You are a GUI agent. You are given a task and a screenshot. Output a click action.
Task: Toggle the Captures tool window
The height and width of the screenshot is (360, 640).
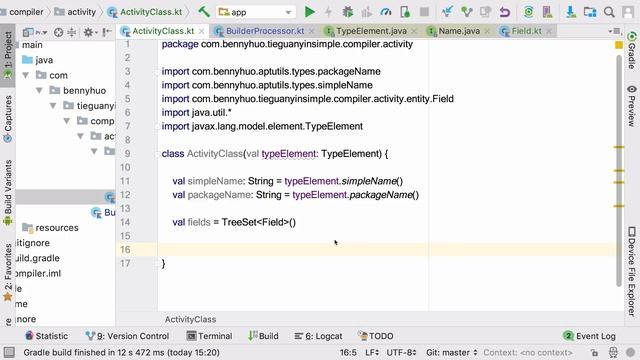pyautogui.click(x=8, y=119)
